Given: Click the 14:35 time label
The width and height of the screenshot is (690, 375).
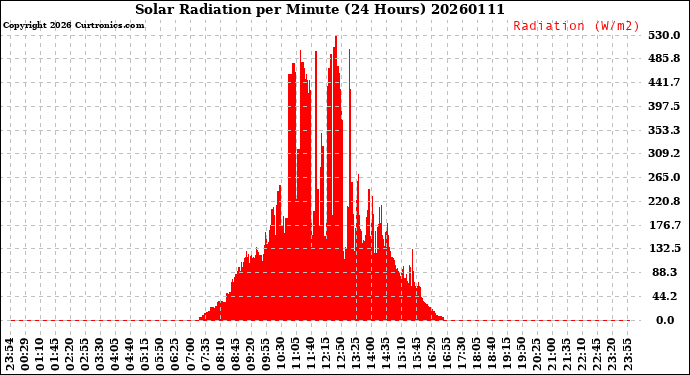Looking at the screenshot, I should [x=385, y=355].
